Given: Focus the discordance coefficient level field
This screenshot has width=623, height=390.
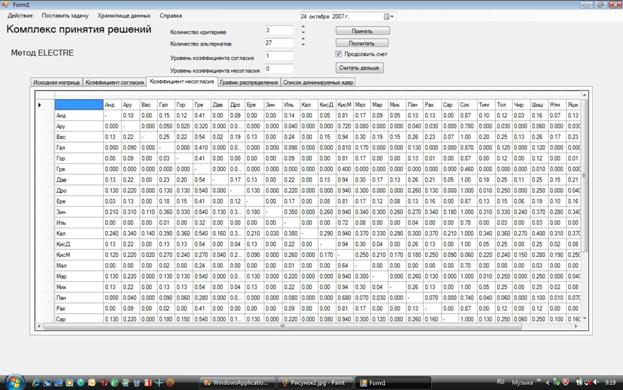Looking at the screenshot, I should (x=279, y=69).
